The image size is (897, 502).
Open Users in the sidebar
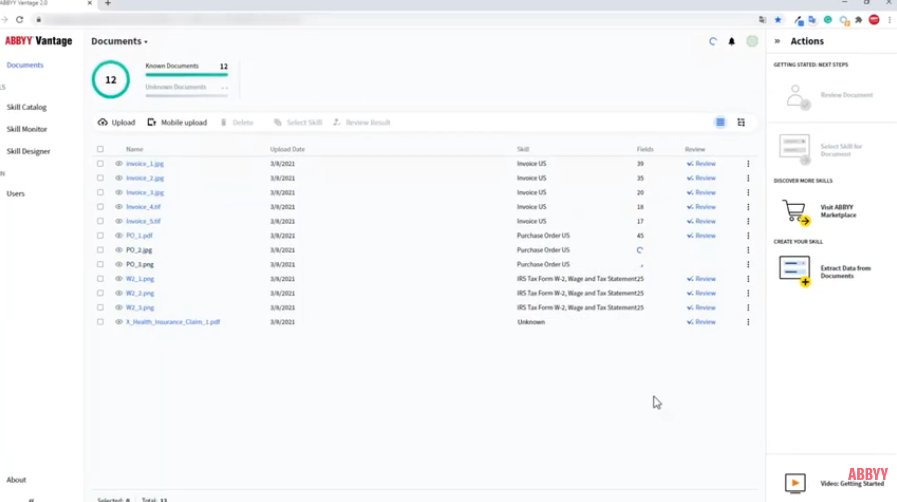point(15,193)
